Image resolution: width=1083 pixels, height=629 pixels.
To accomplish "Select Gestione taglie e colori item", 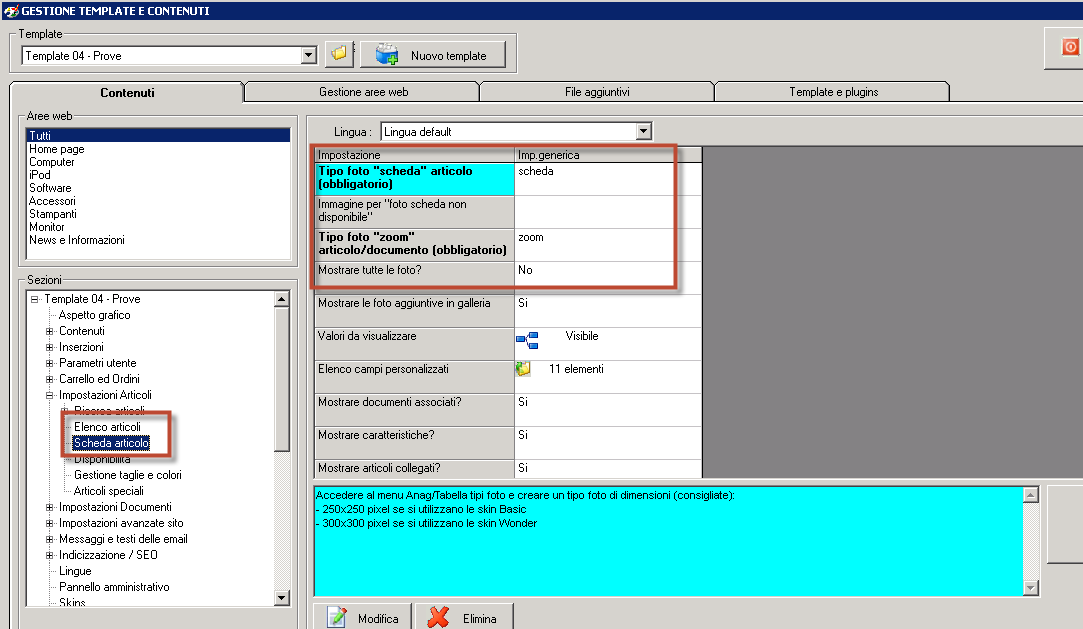I will point(128,475).
